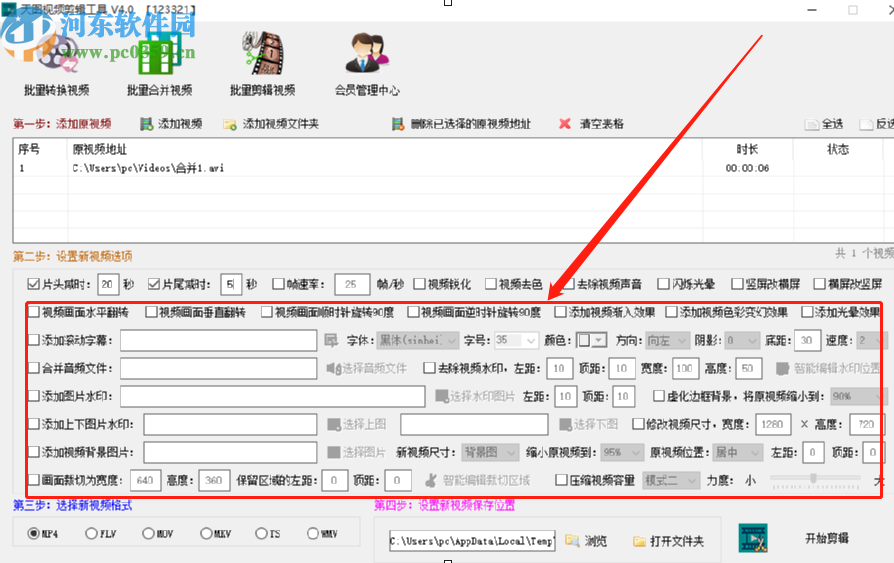894x563 pixels.
Task: Click the 原视频地址 column header
Action: (x=99, y=149)
